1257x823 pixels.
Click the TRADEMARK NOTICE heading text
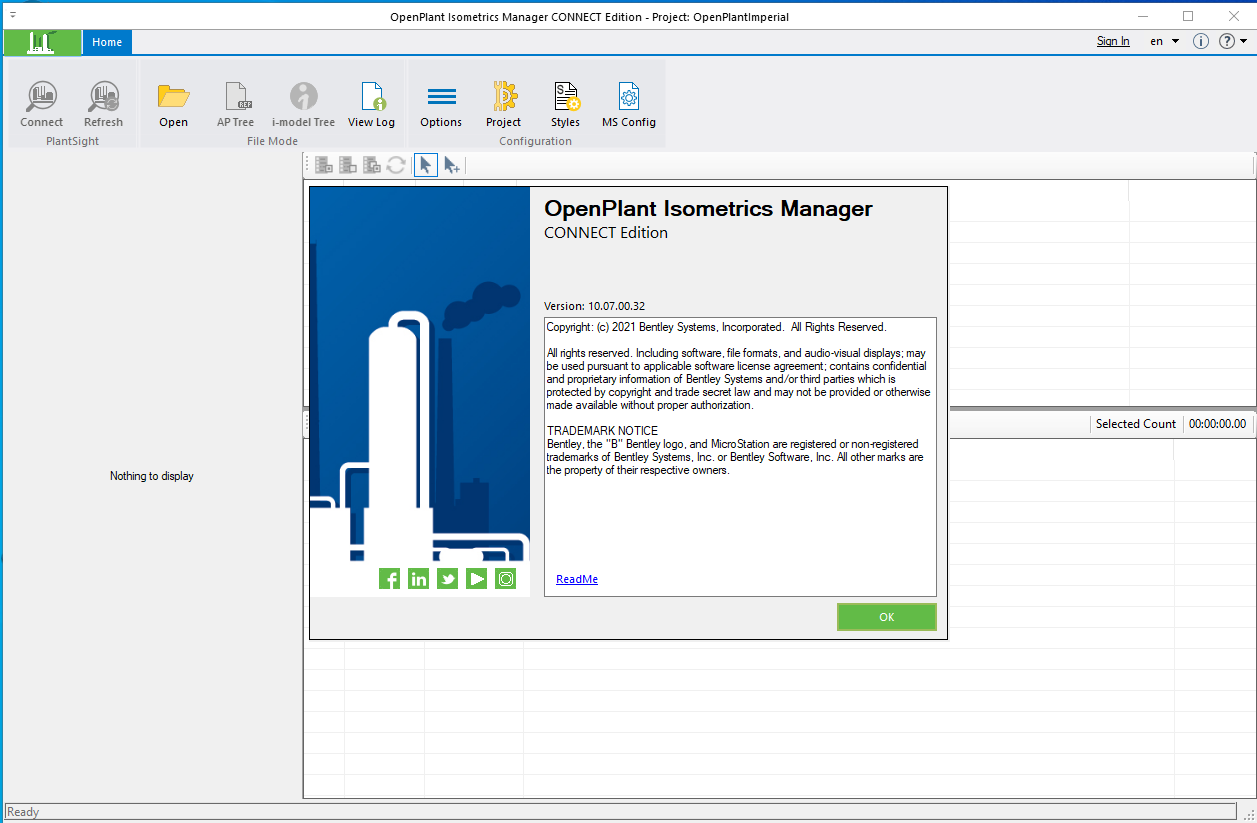[x=603, y=431]
